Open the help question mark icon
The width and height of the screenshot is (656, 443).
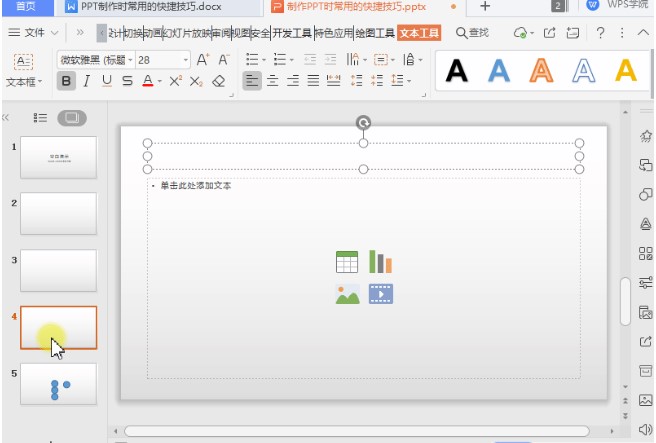600,33
